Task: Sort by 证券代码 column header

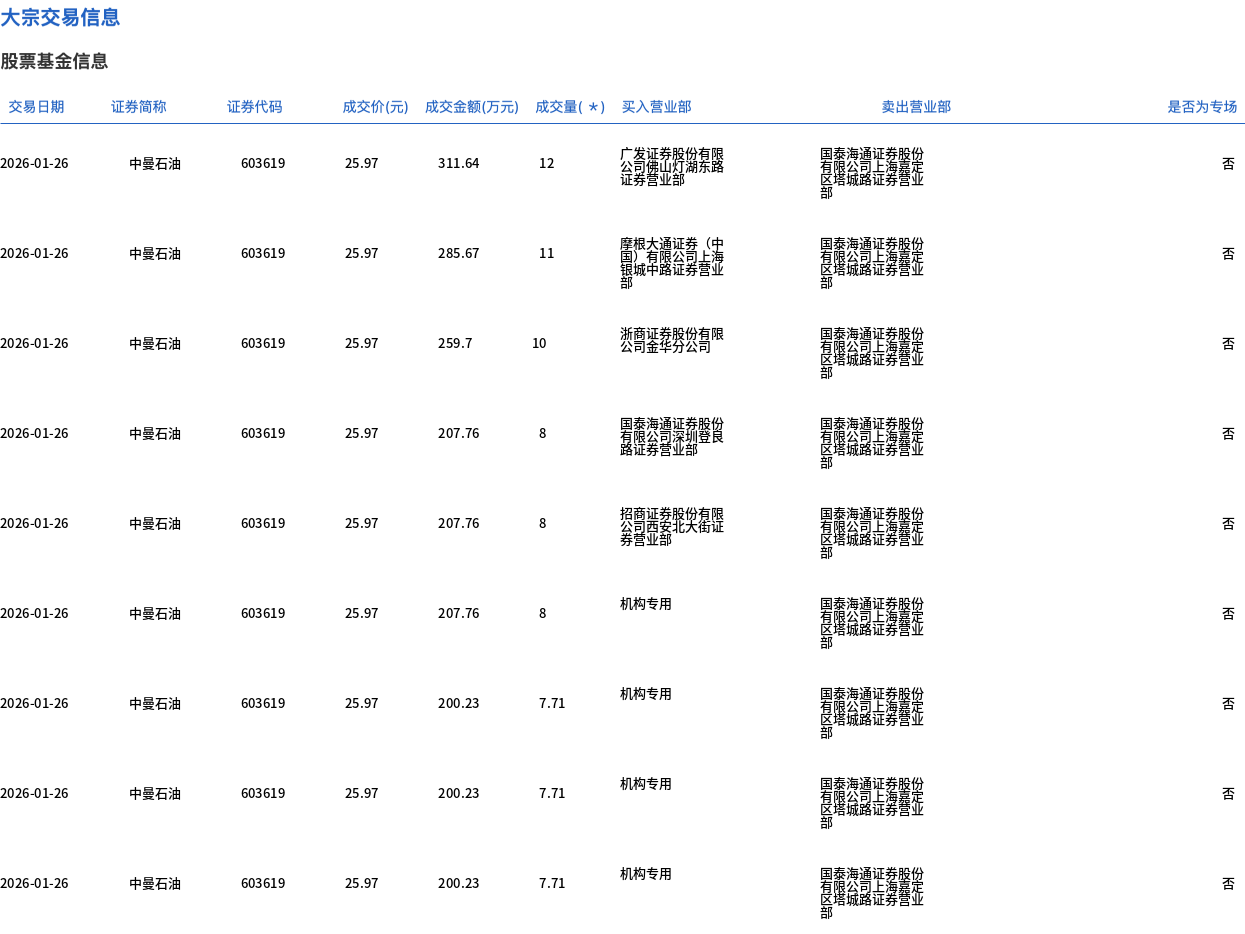Action: point(255,107)
